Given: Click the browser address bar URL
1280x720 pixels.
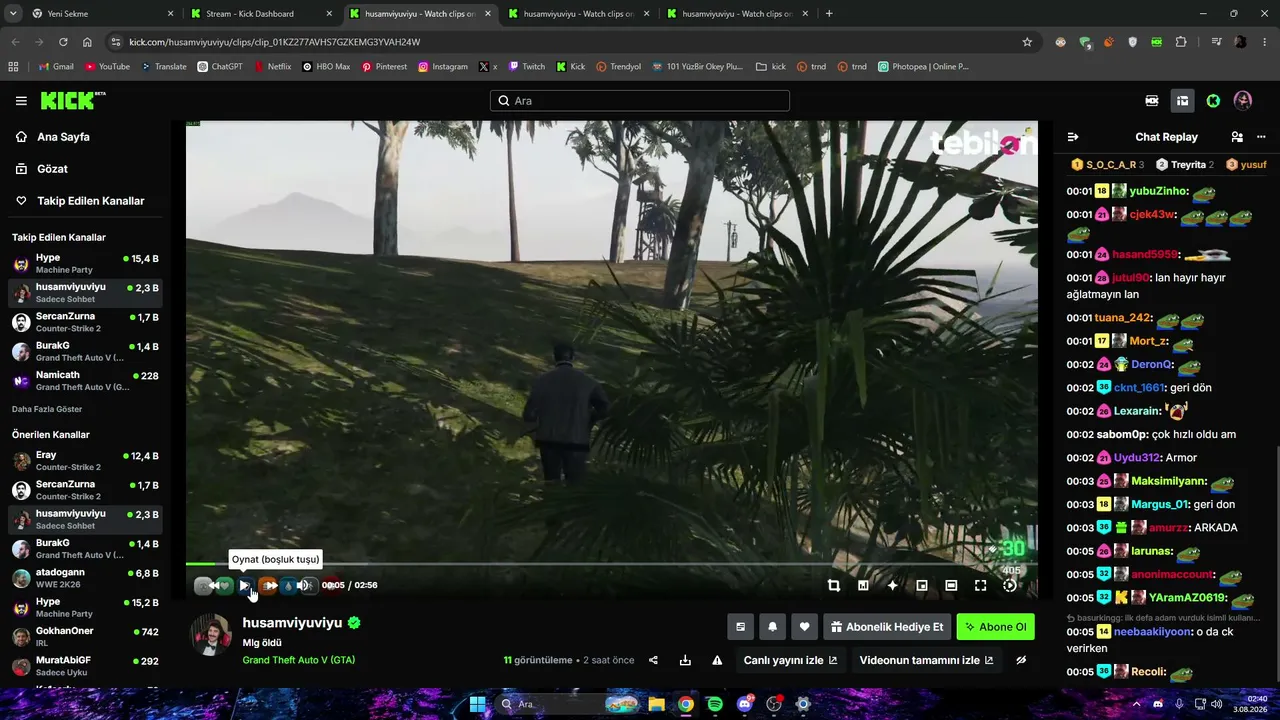Looking at the screenshot, I should tap(274, 42).
